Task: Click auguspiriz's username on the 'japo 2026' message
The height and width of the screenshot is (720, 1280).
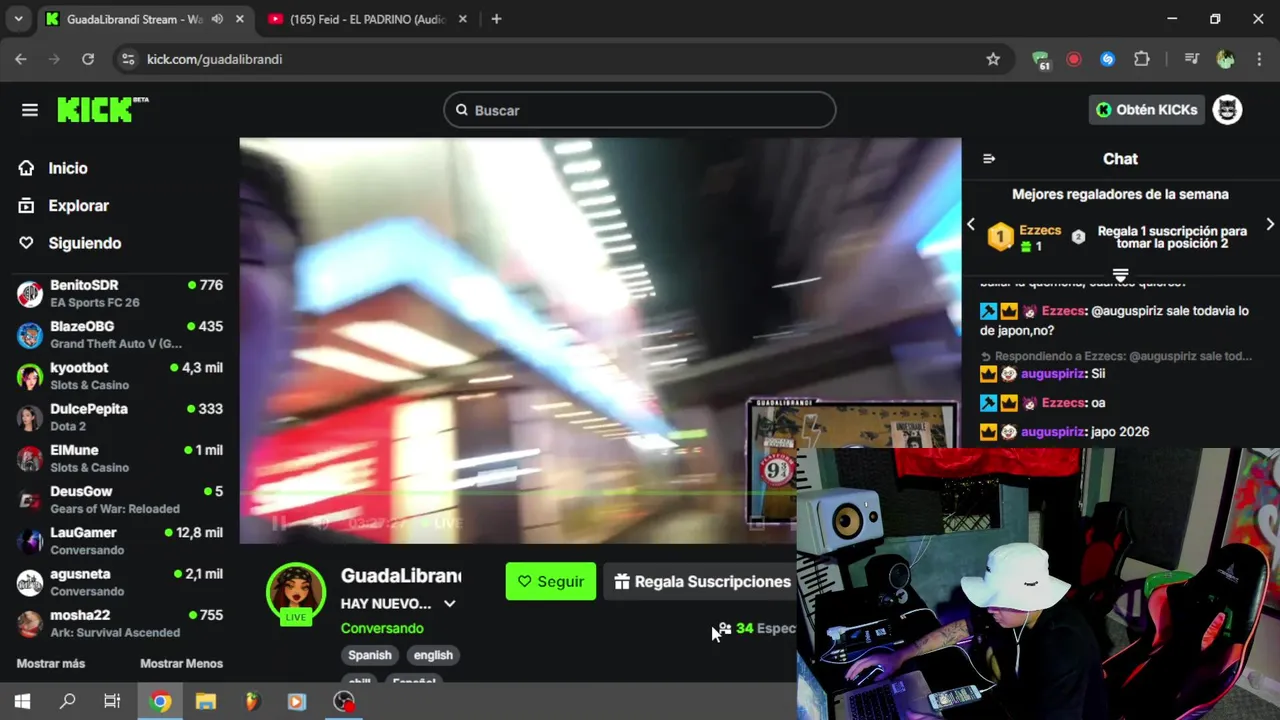Action: 1053,432
